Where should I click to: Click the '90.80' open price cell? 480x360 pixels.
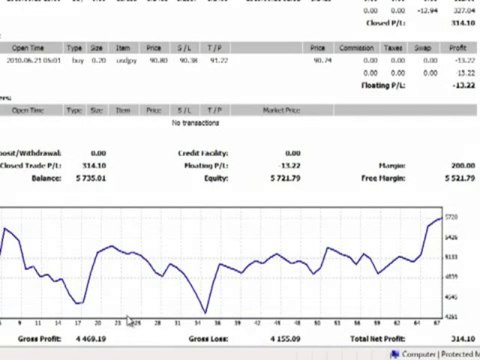(158, 60)
